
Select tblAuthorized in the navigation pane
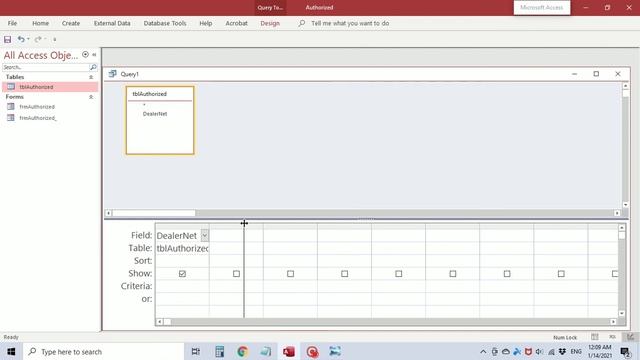[x=50, y=87]
